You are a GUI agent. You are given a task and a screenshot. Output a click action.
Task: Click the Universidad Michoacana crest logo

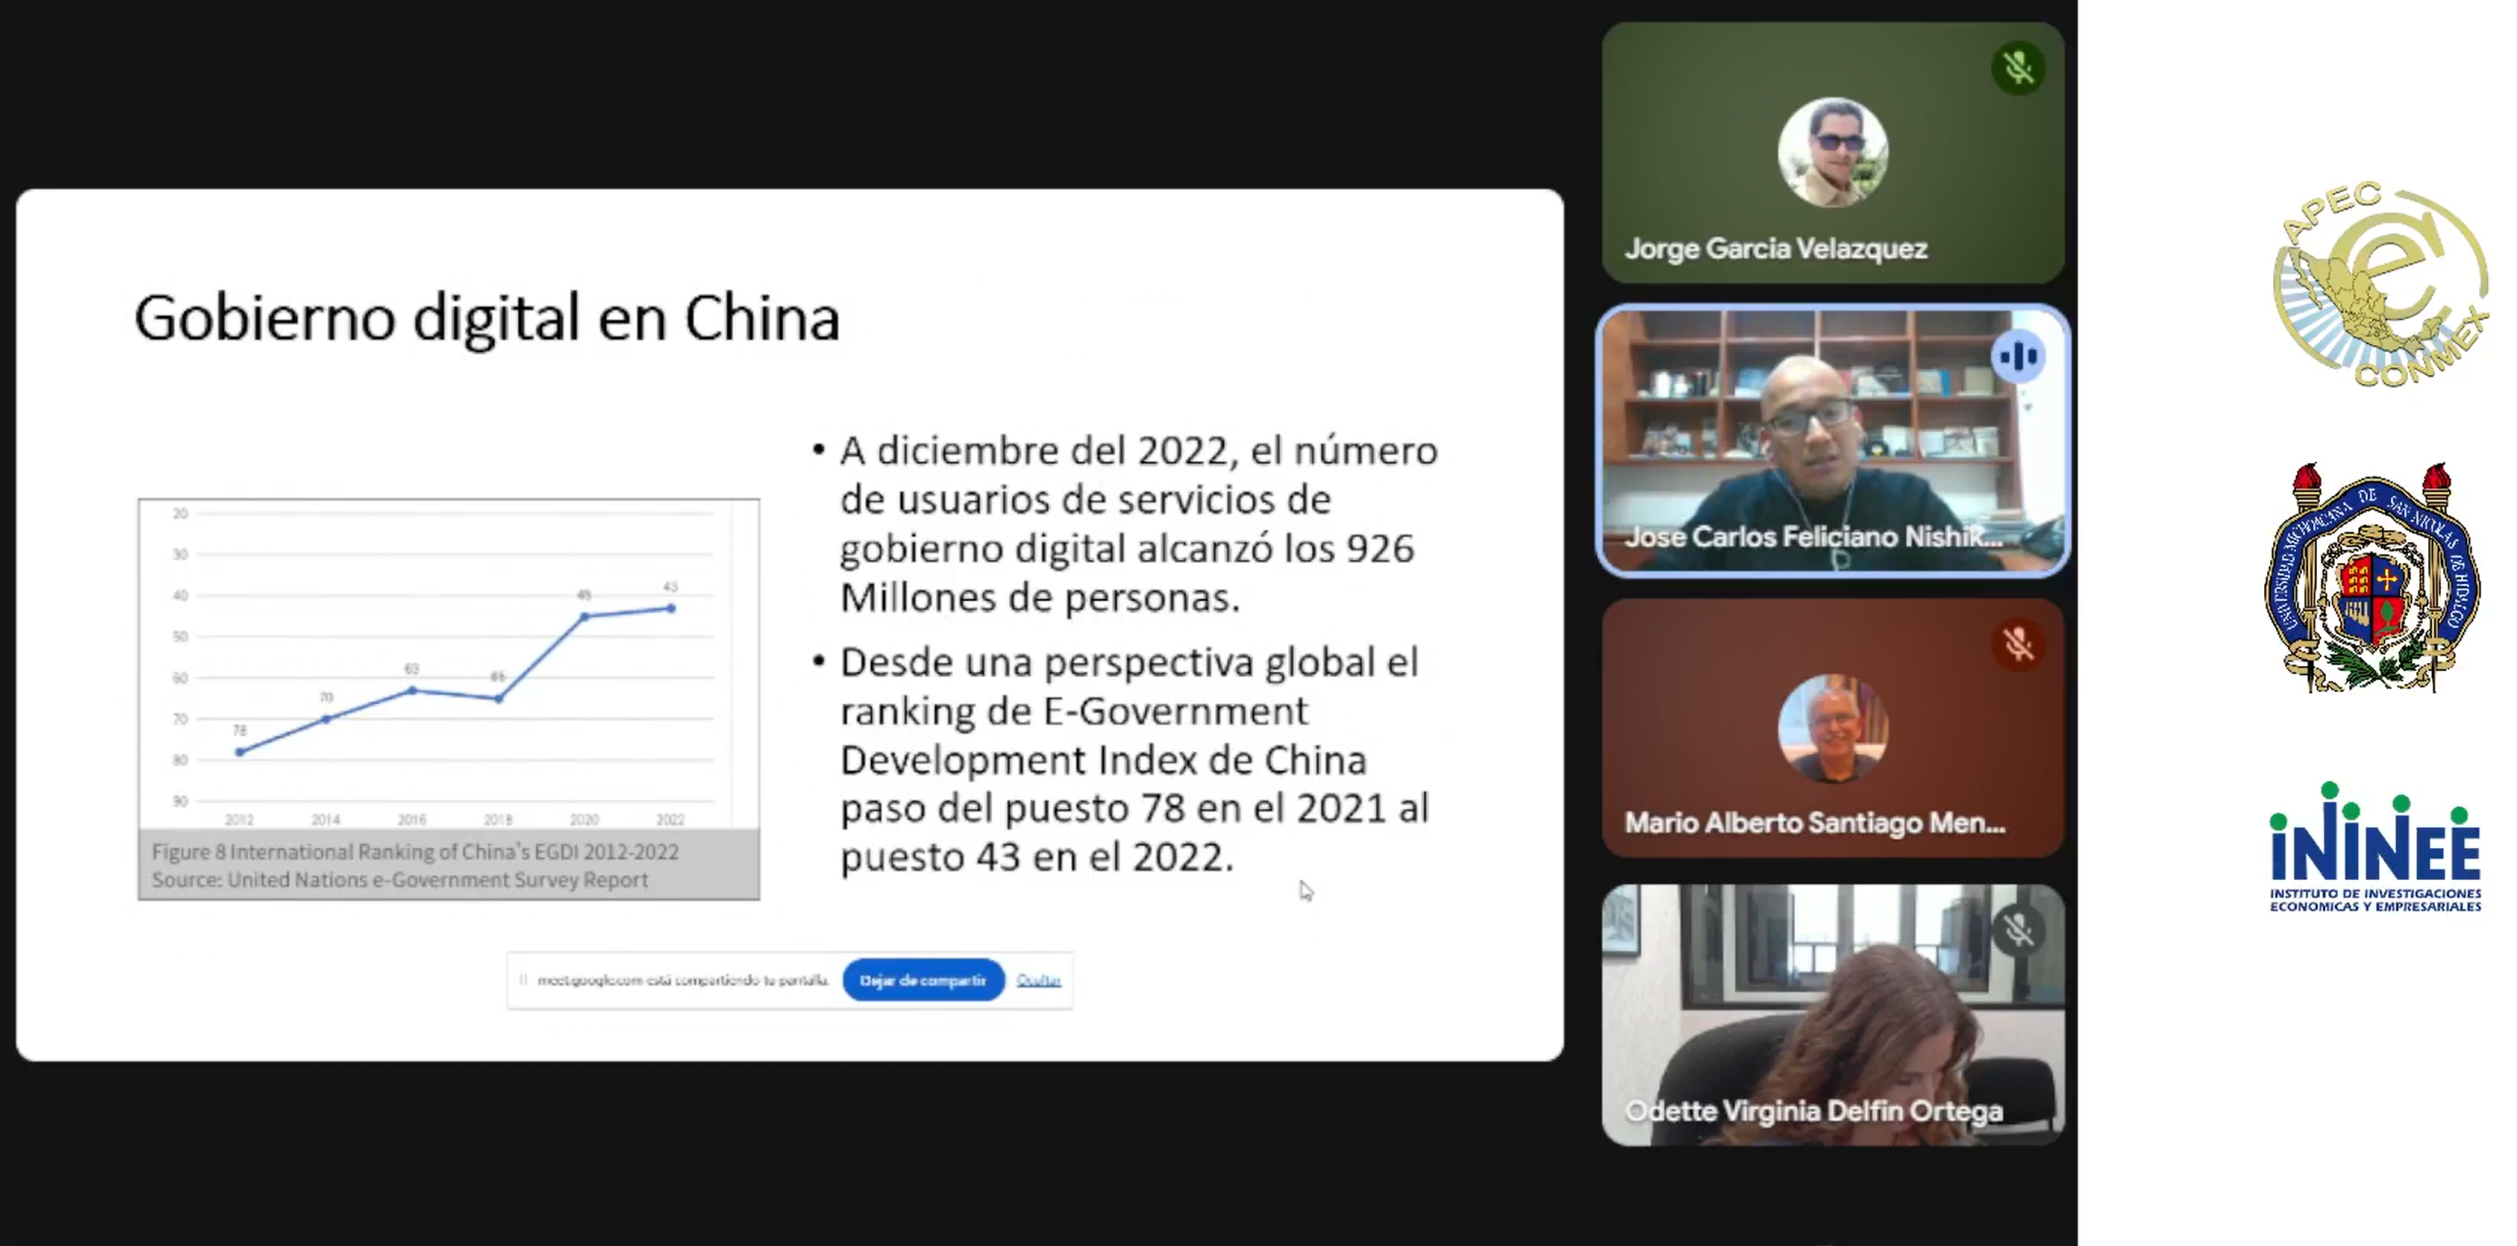pyautogui.click(x=2372, y=578)
